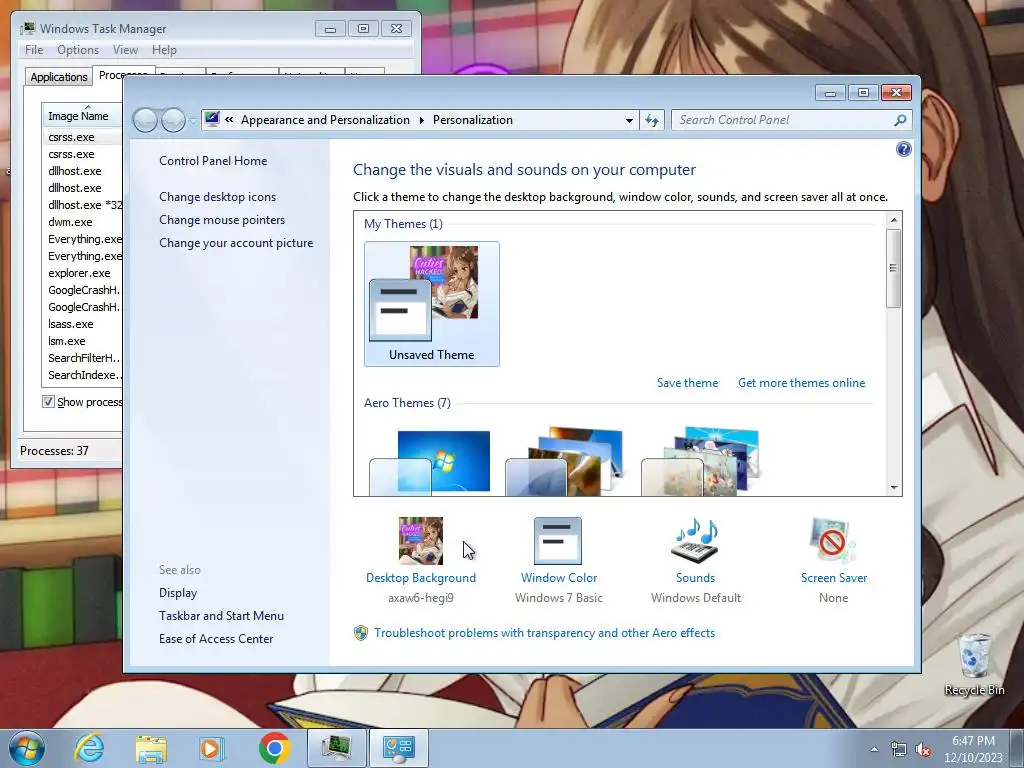The height and width of the screenshot is (768, 1024).
Task: Show hidden icons arrow in system tray
Action: click(874, 750)
